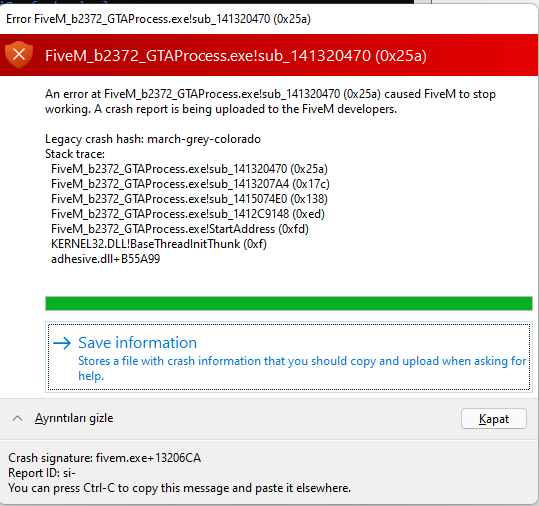This screenshot has height=506, width=539.
Task: Select the Legacy crash hash line
Action: click(x=153, y=139)
